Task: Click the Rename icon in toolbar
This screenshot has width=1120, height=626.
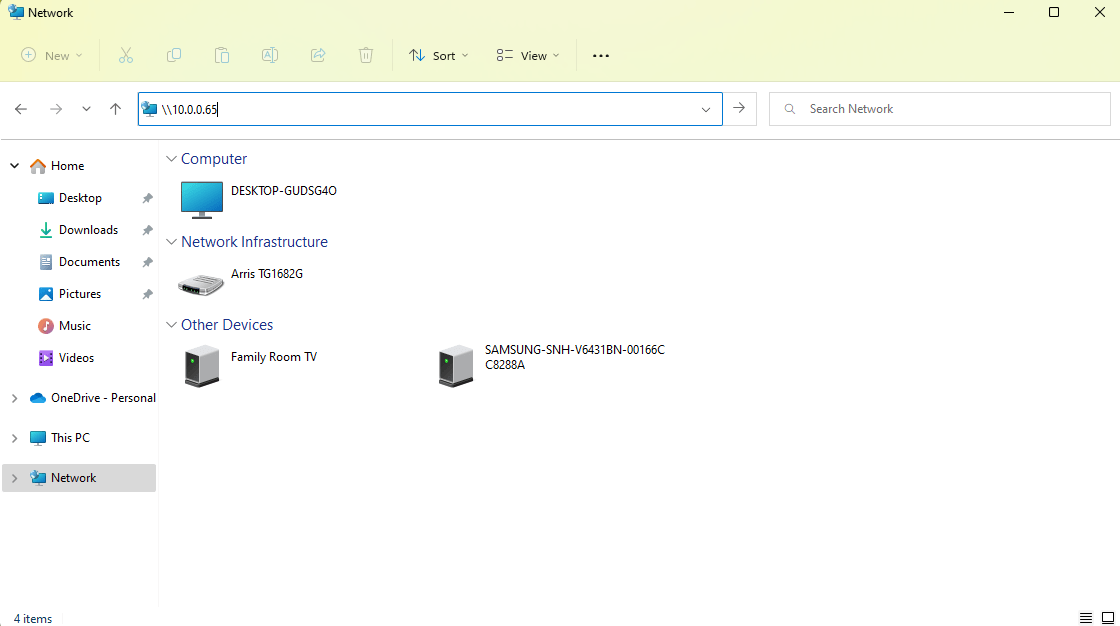Action: (x=270, y=55)
